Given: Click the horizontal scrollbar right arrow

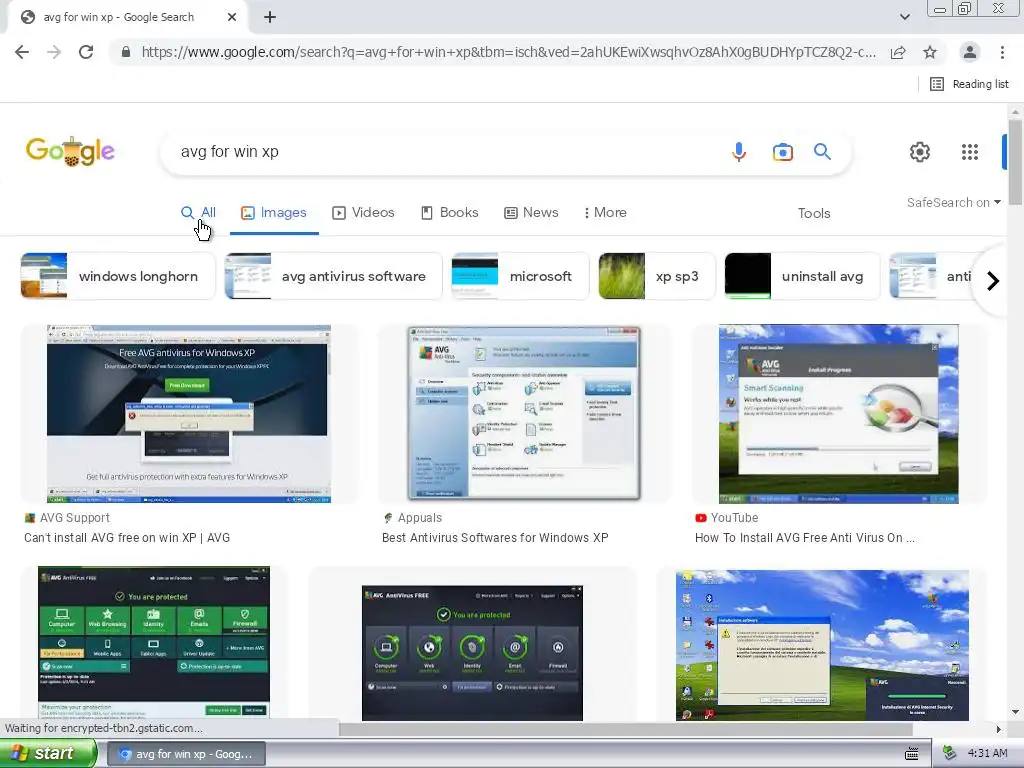Looking at the screenshot, I should coord(999,729).
